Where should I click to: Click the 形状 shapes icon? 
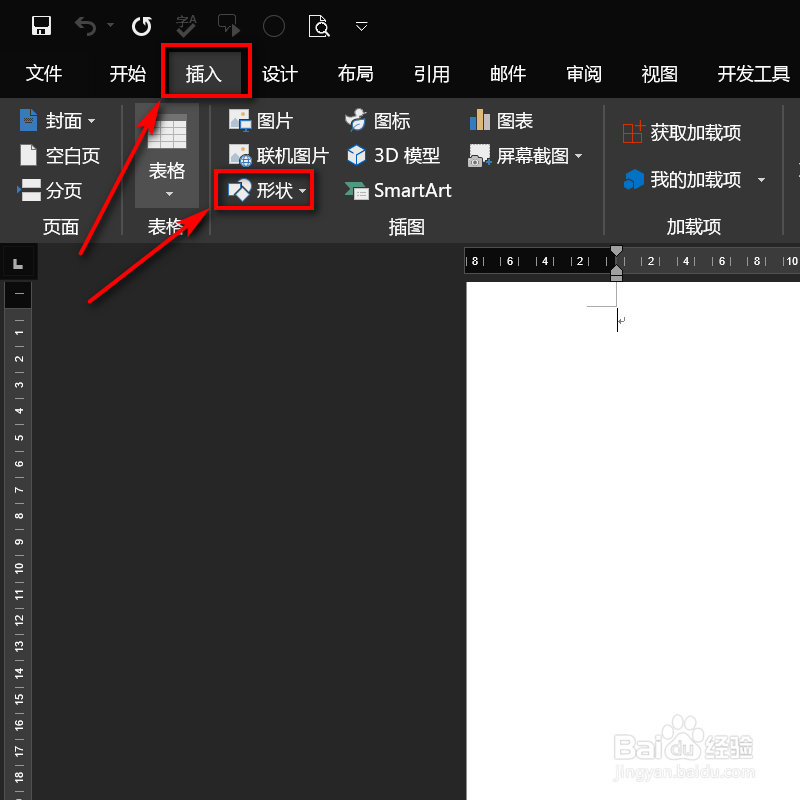click(x=239, y=190)
